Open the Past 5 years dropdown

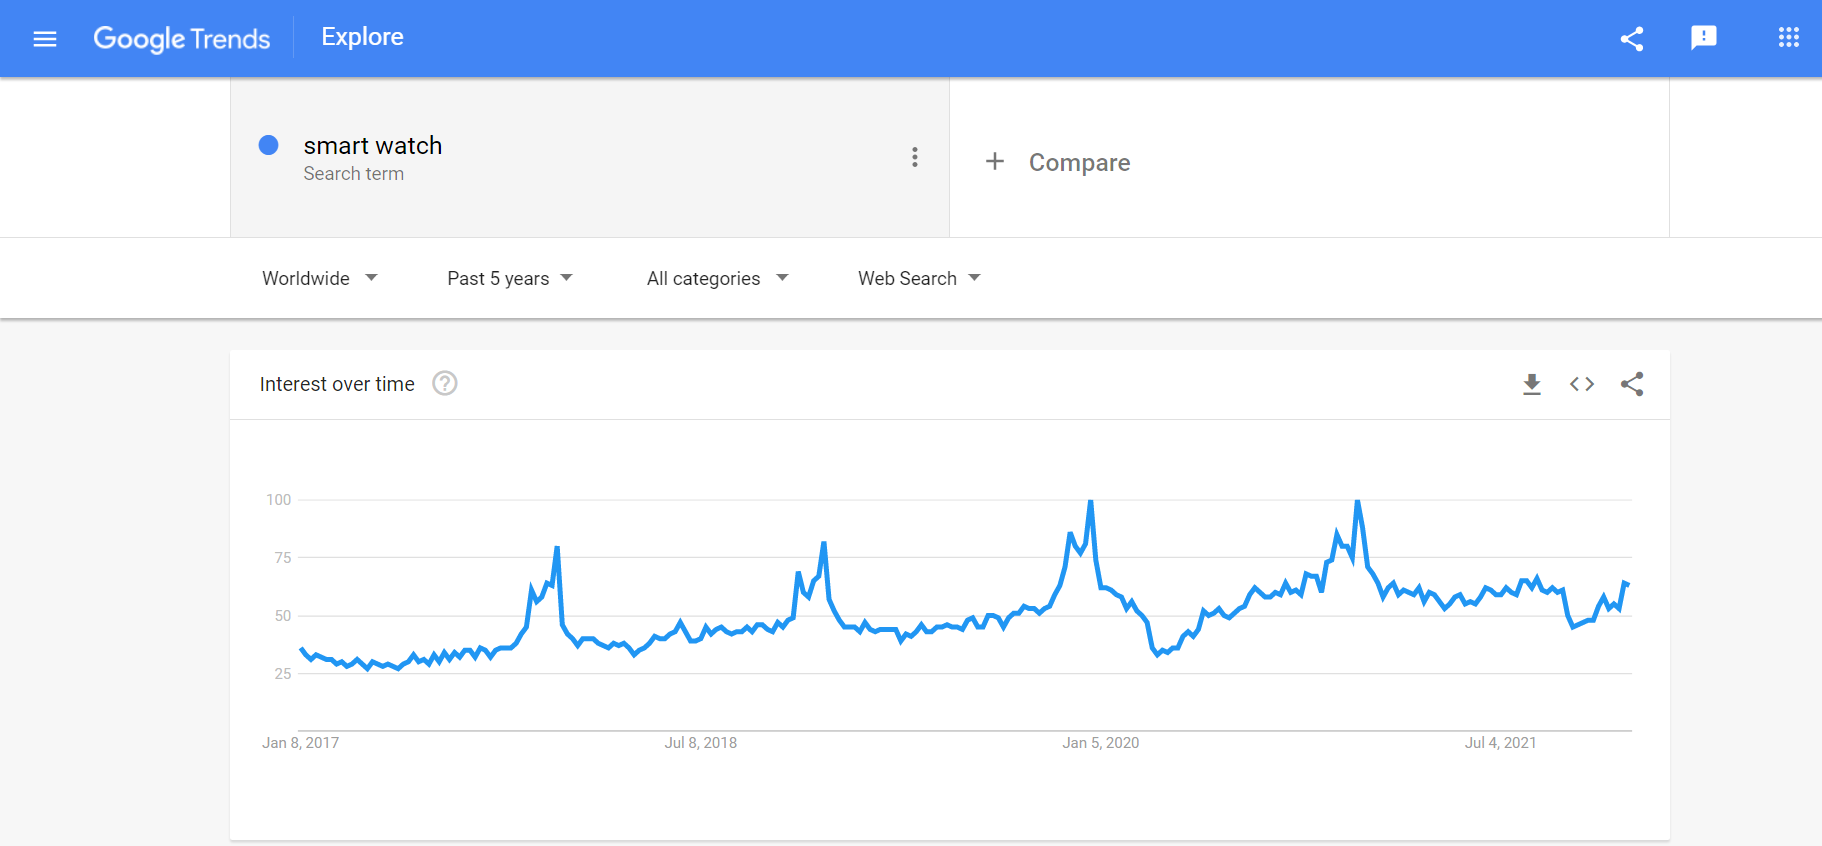pyautogui.click(x=510, y=278)
